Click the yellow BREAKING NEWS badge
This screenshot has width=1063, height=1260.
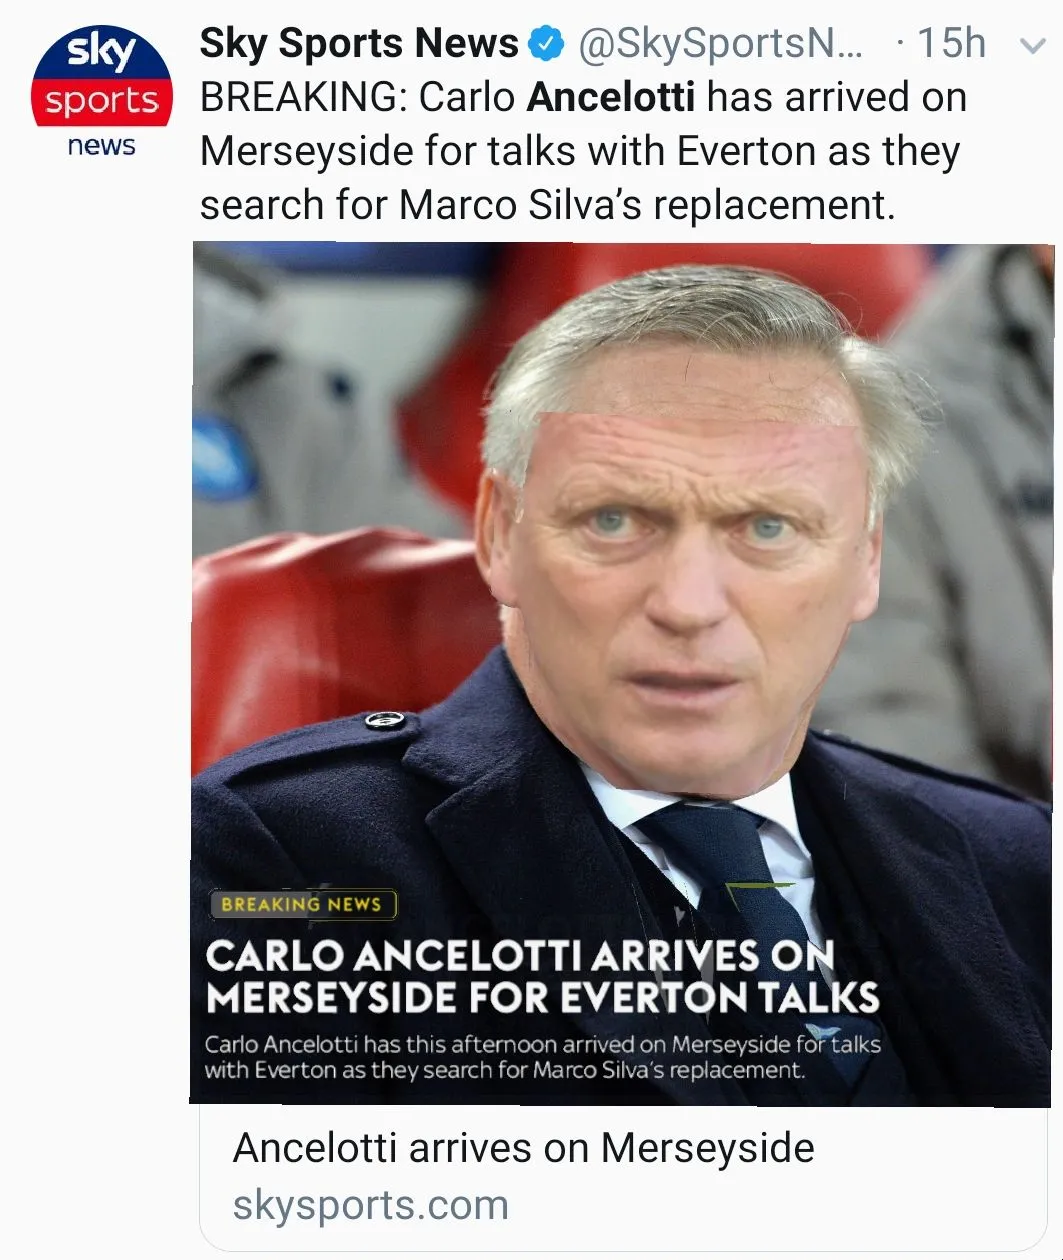click(x=302, y=904)
